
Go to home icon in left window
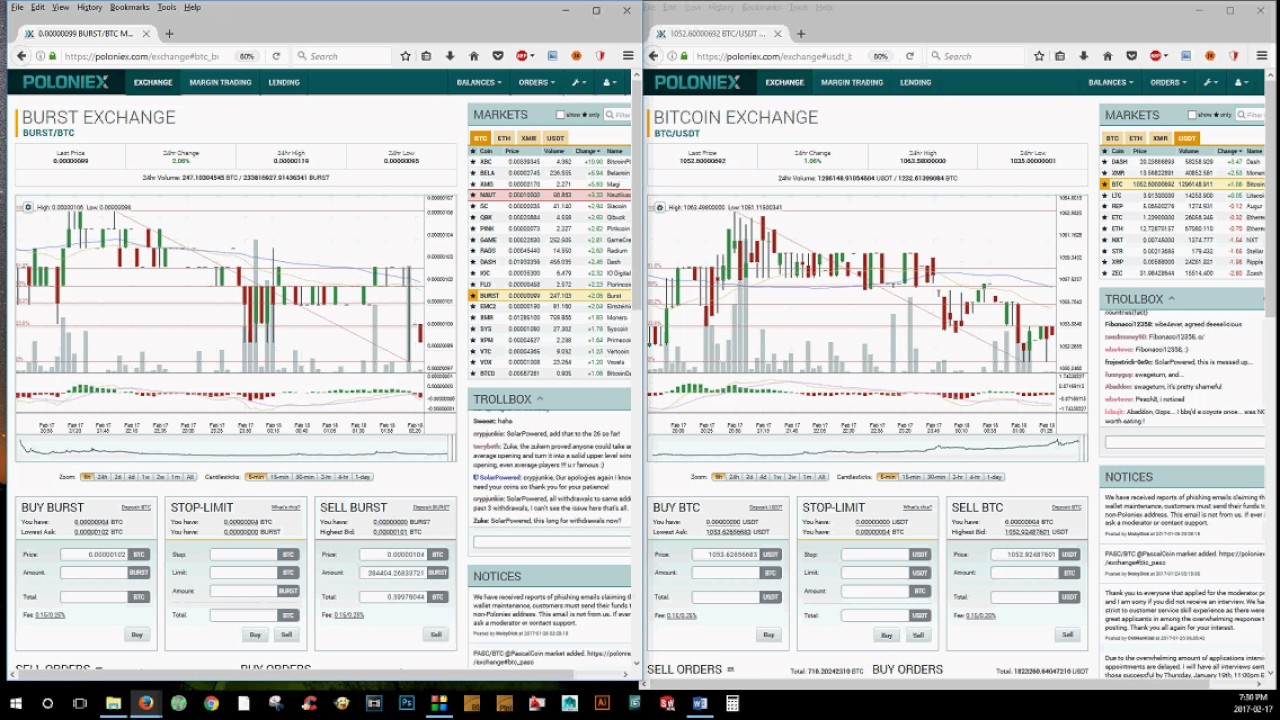(474, 56)
